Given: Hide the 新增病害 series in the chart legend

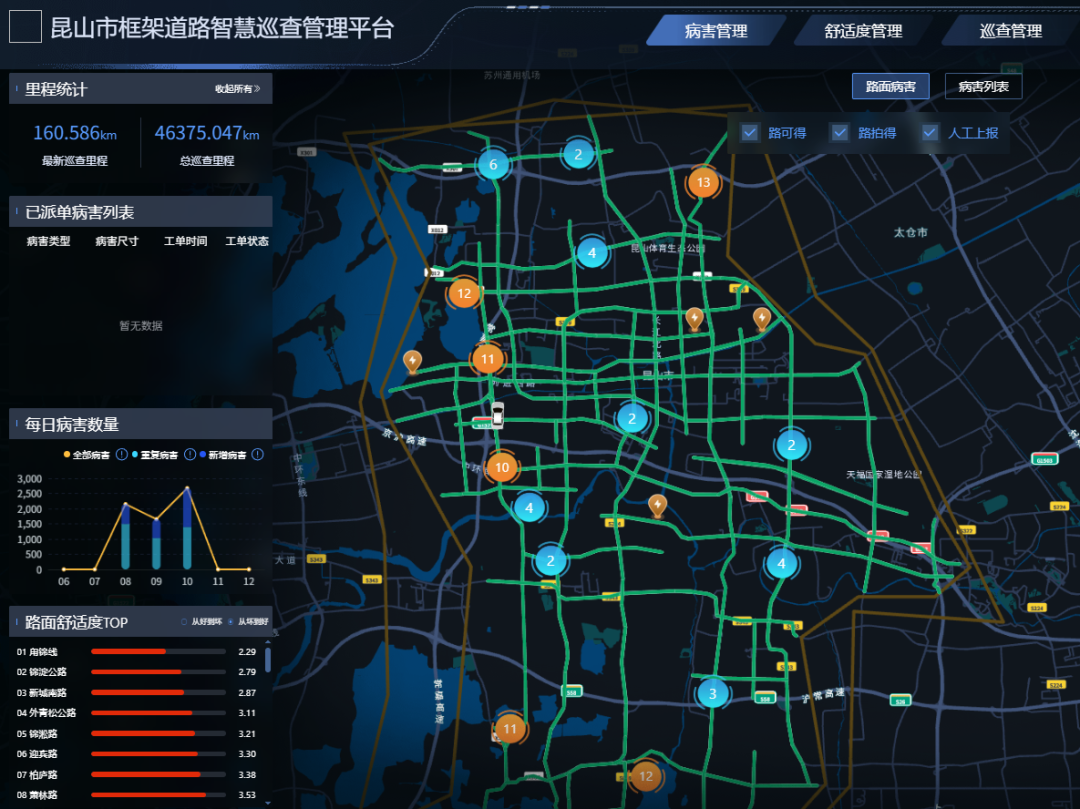Looking at the screenshot, I should click(222, 454).
